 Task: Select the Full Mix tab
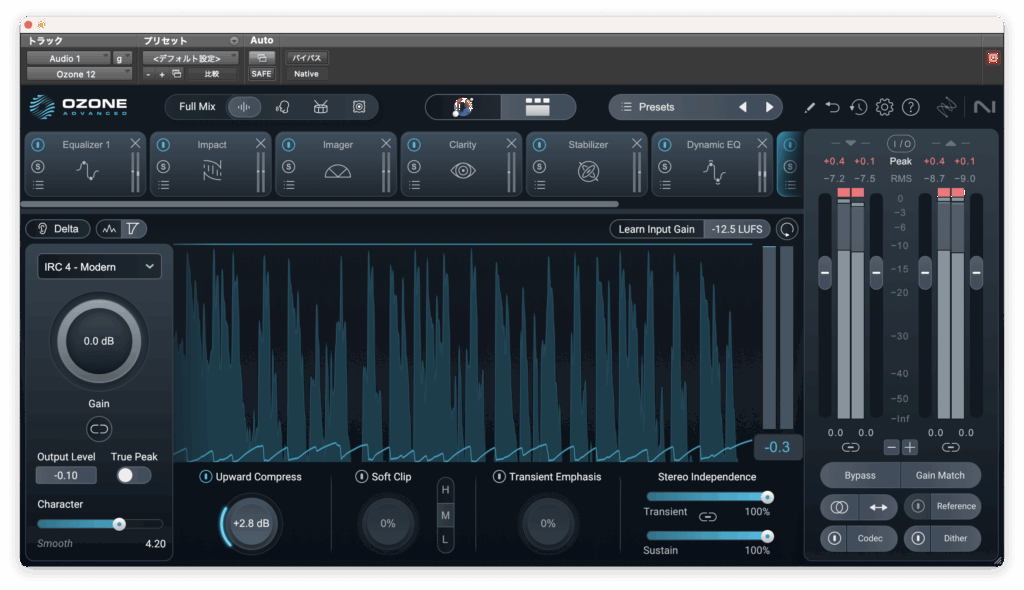[197, 107]
